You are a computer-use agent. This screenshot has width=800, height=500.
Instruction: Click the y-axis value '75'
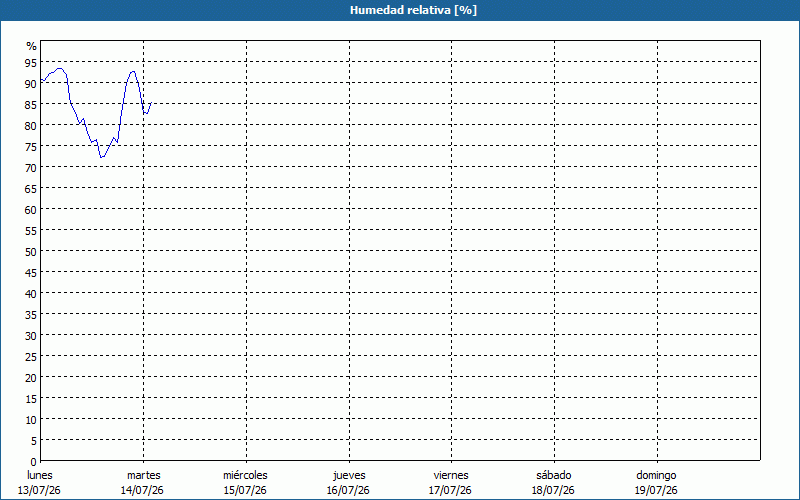(x=31, y=147)
